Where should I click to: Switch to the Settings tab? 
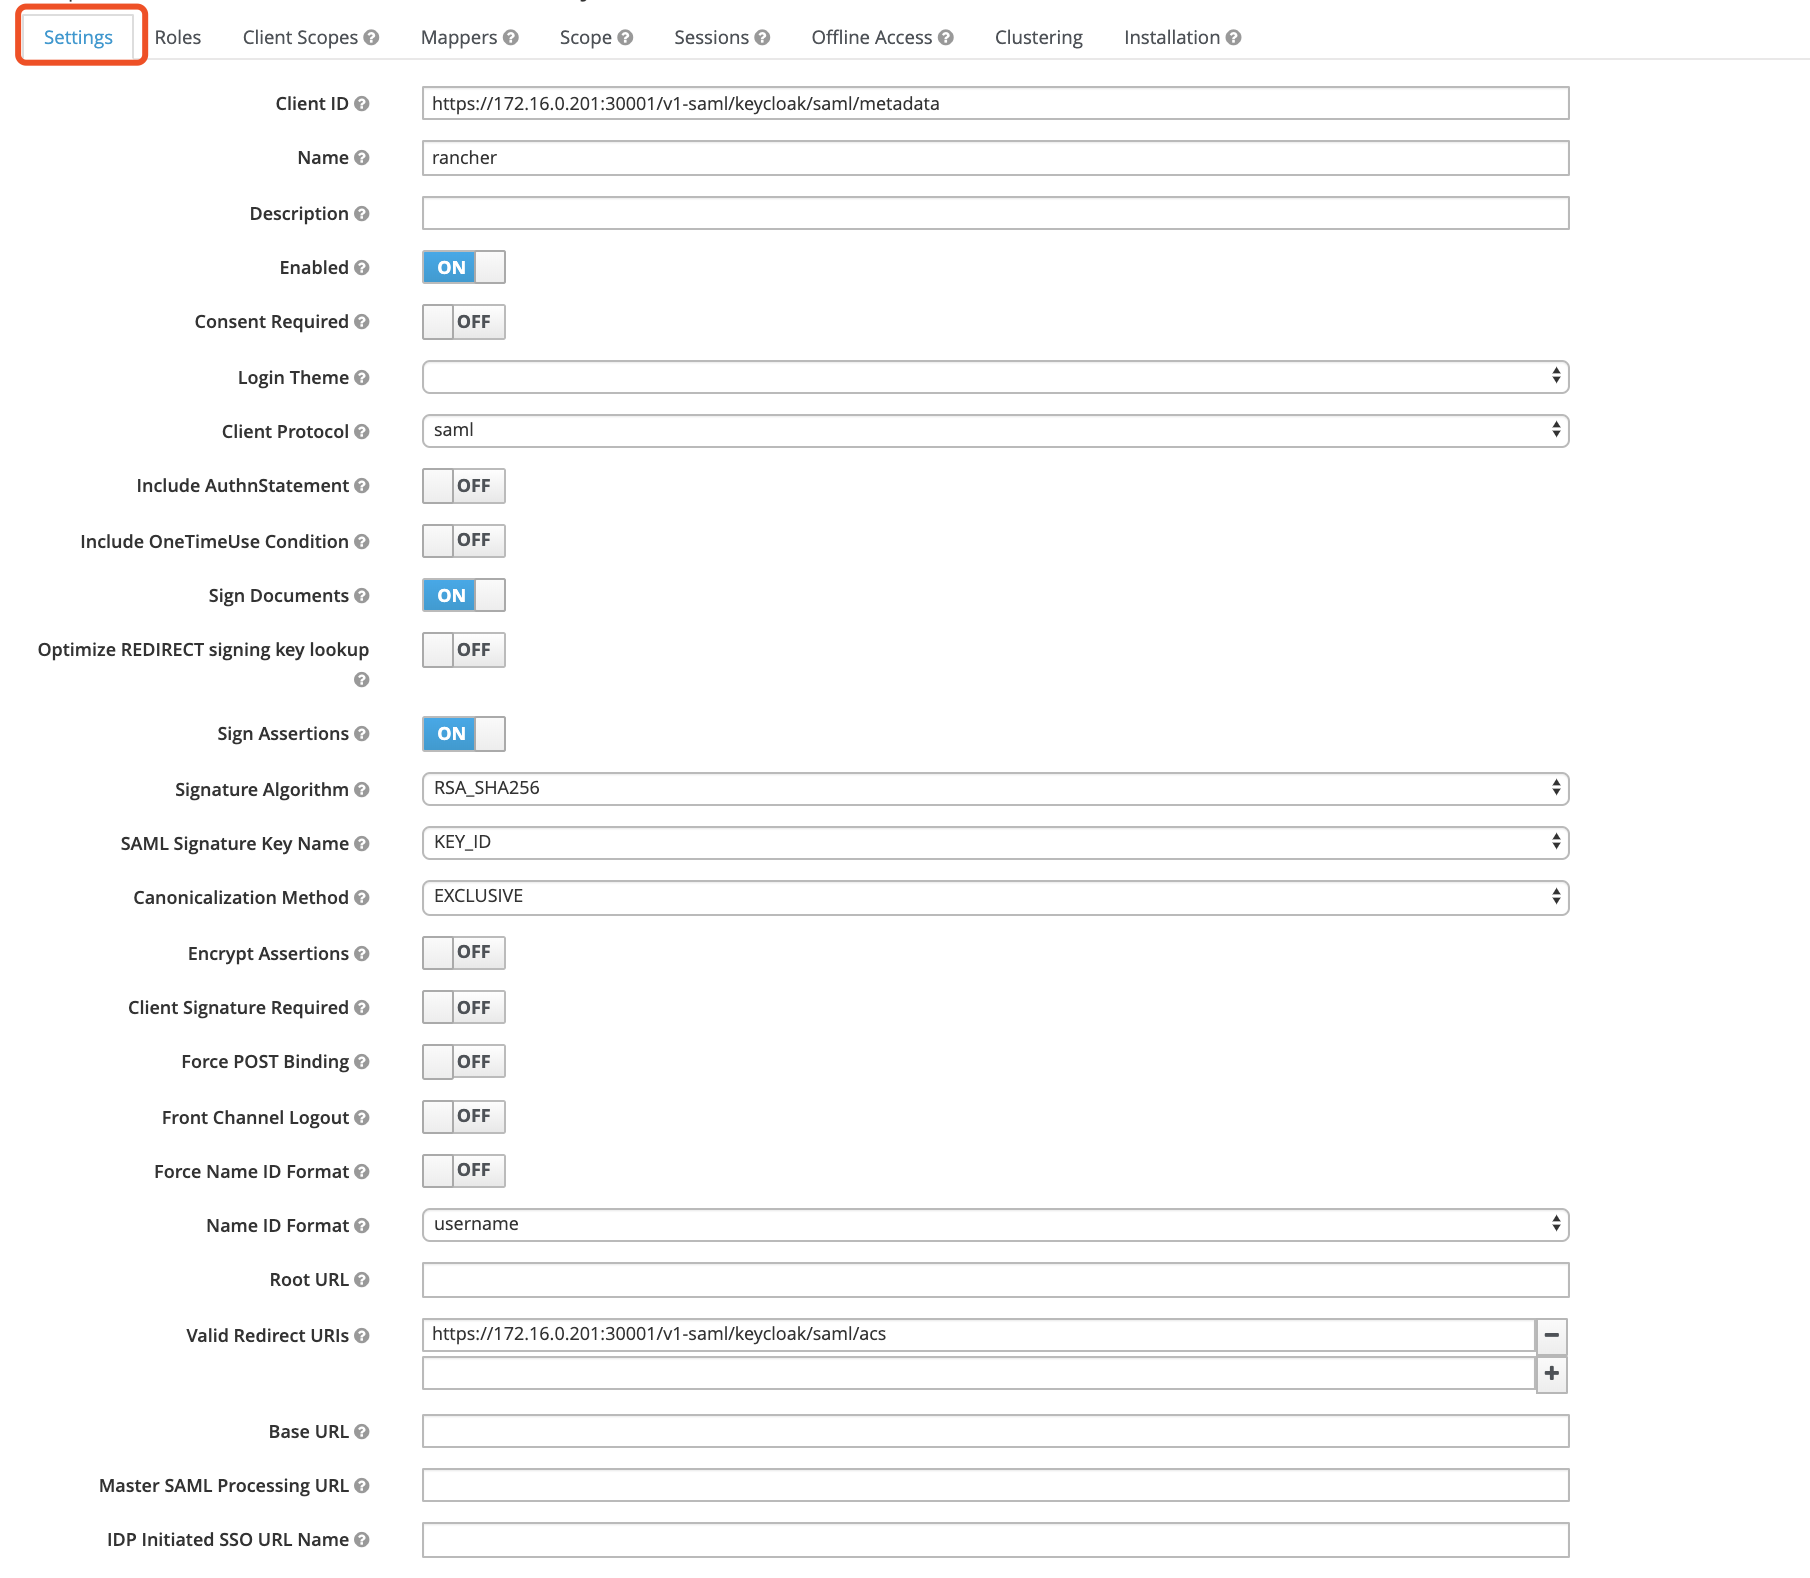(78, 38)
